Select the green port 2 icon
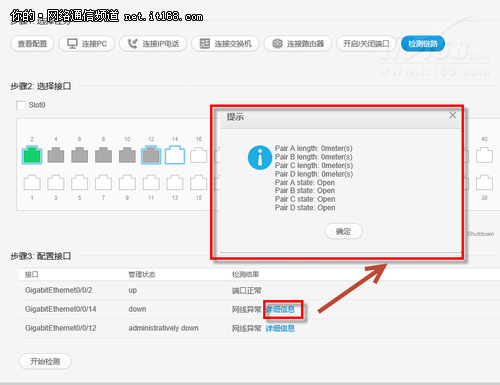Image resolution: width=500 pixels, height=385 pixels. [x=32, y=155]
